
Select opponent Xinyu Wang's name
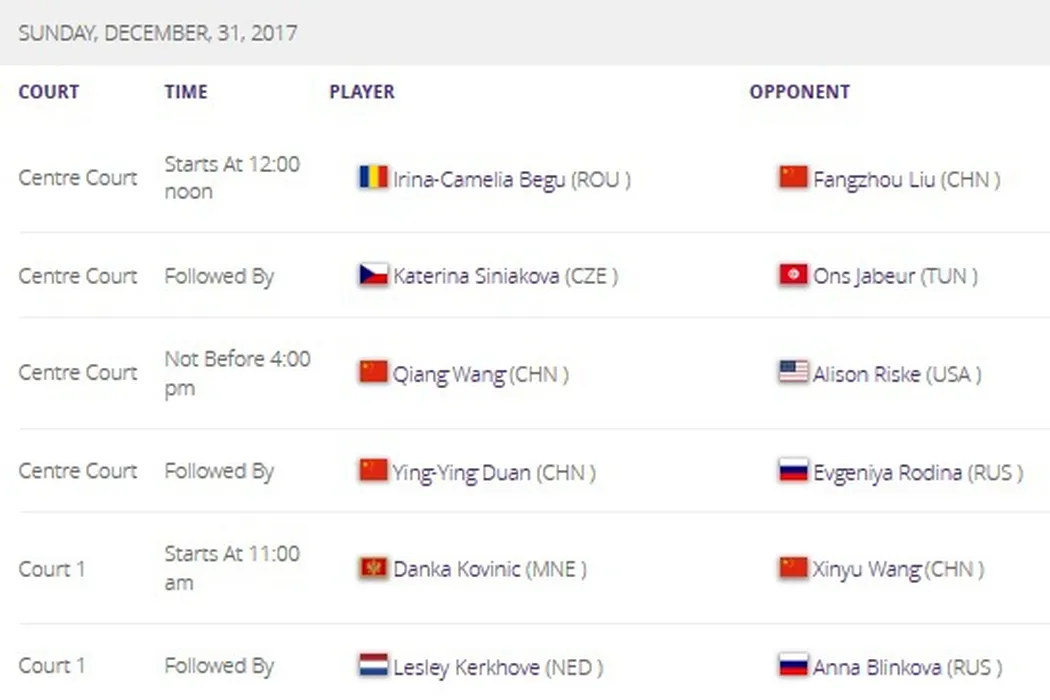[866, 569]
